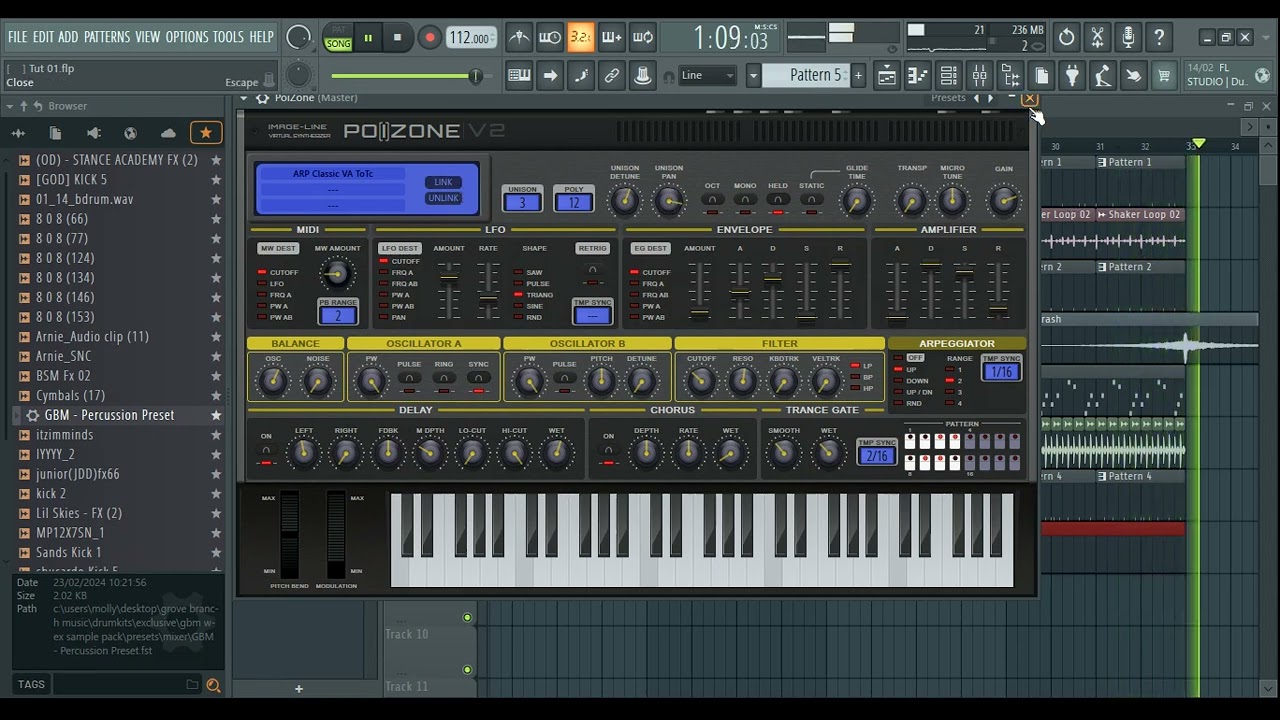This screenshot has height=720, width=1280.
Task: Toggle the HELD switch in PoiZone
Action: click(778, 200)
